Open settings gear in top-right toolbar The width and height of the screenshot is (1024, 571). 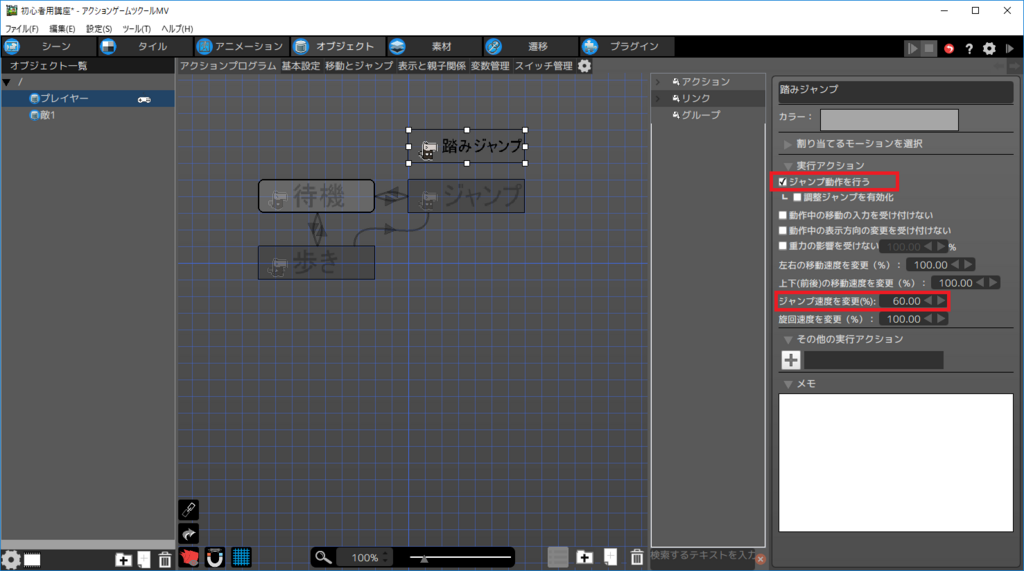989,48
